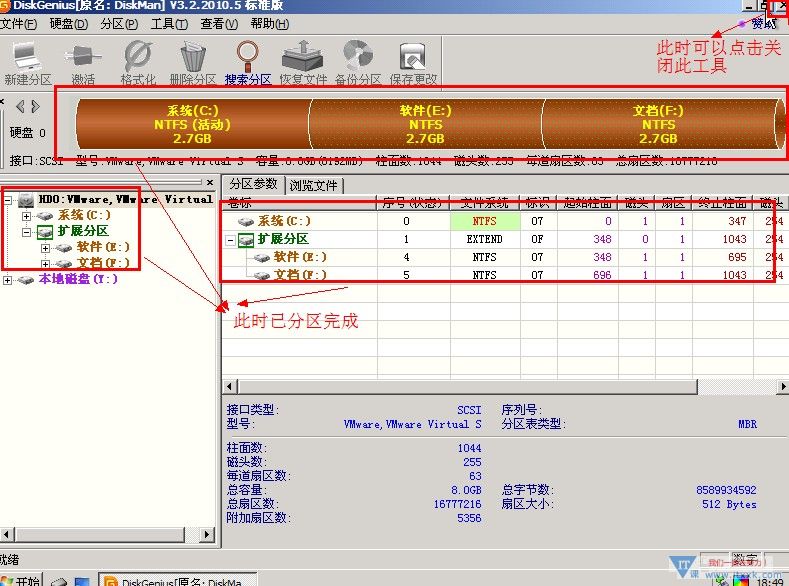Select the HD0 VMware disk icon in tree

pyautogui.click(x=26, y=200)
